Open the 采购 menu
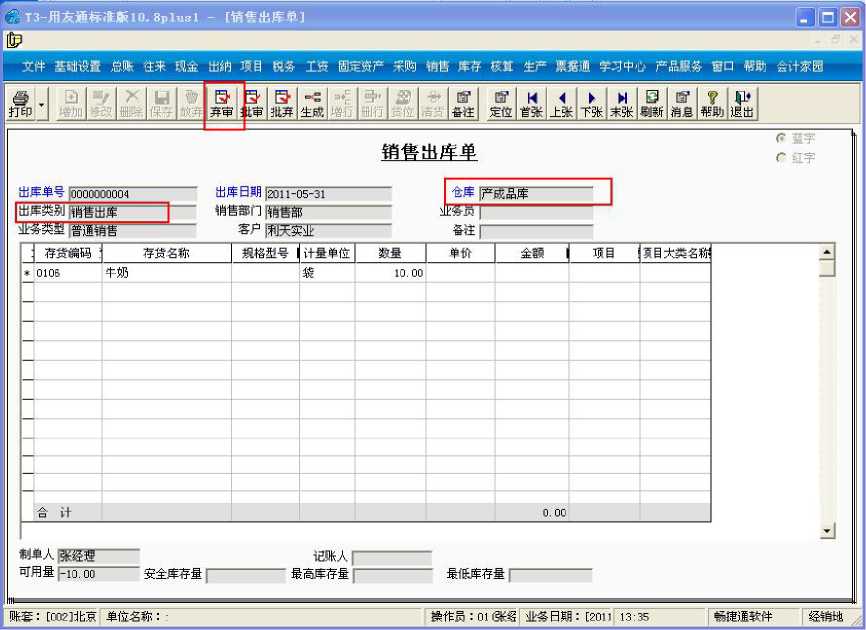The height and width of the screenshot is (630, 866). click(x=404, y=66)
